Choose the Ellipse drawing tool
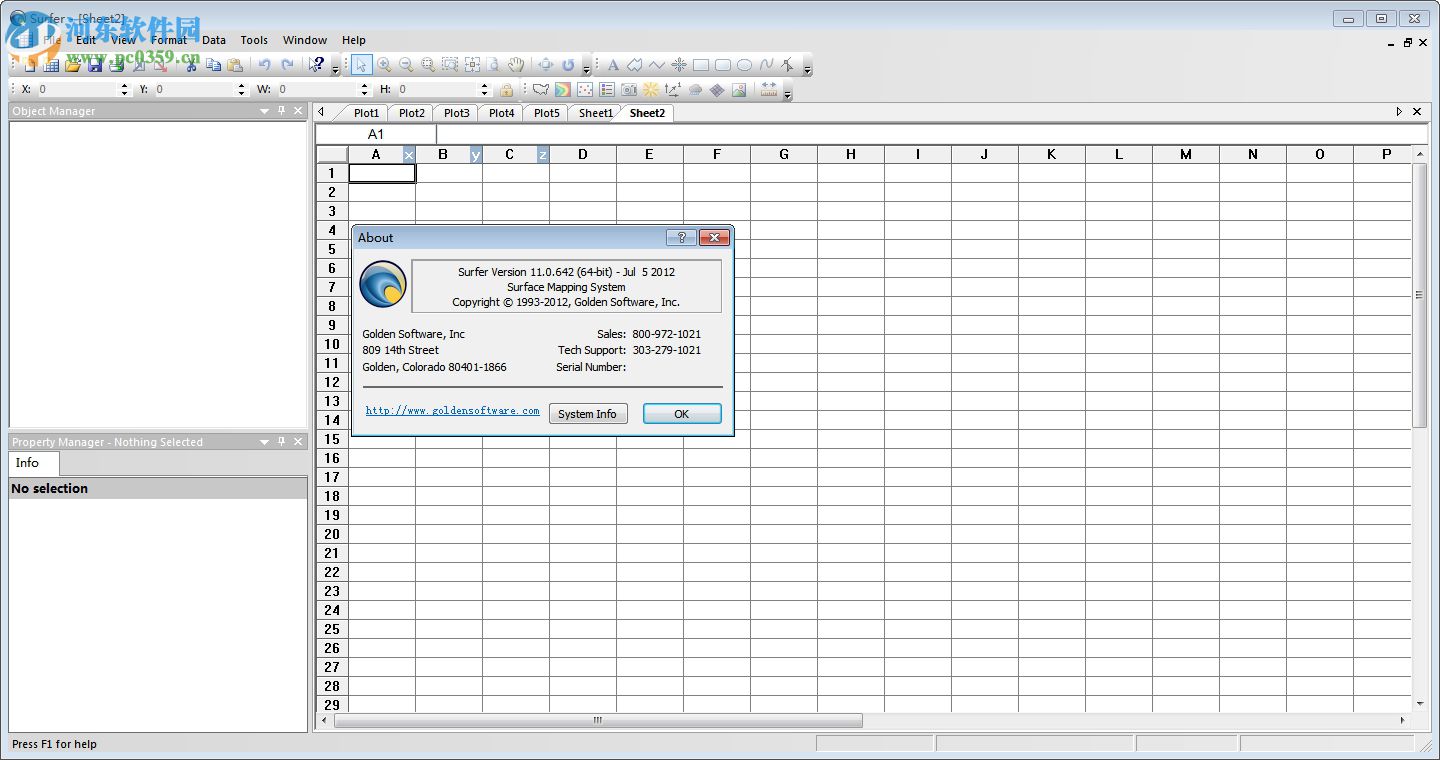Screen dimensions: 1440x760 click(x=744, y=65)
